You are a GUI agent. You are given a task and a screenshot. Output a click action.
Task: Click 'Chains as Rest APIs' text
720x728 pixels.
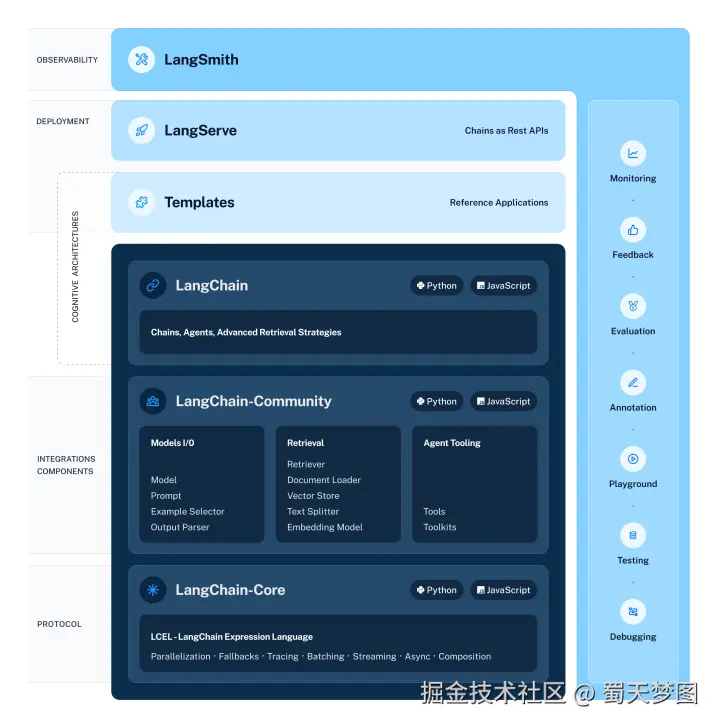[x=506, y=130]
